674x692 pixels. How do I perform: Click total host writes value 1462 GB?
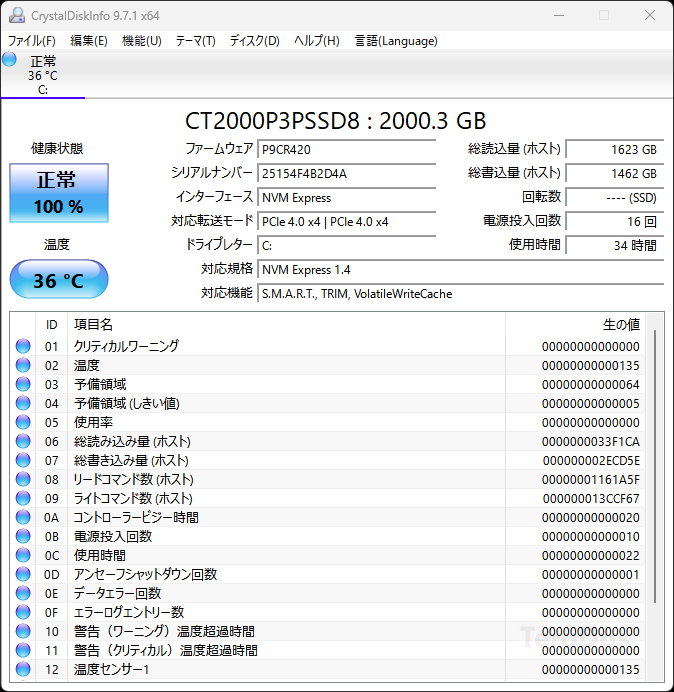[614, 173]
